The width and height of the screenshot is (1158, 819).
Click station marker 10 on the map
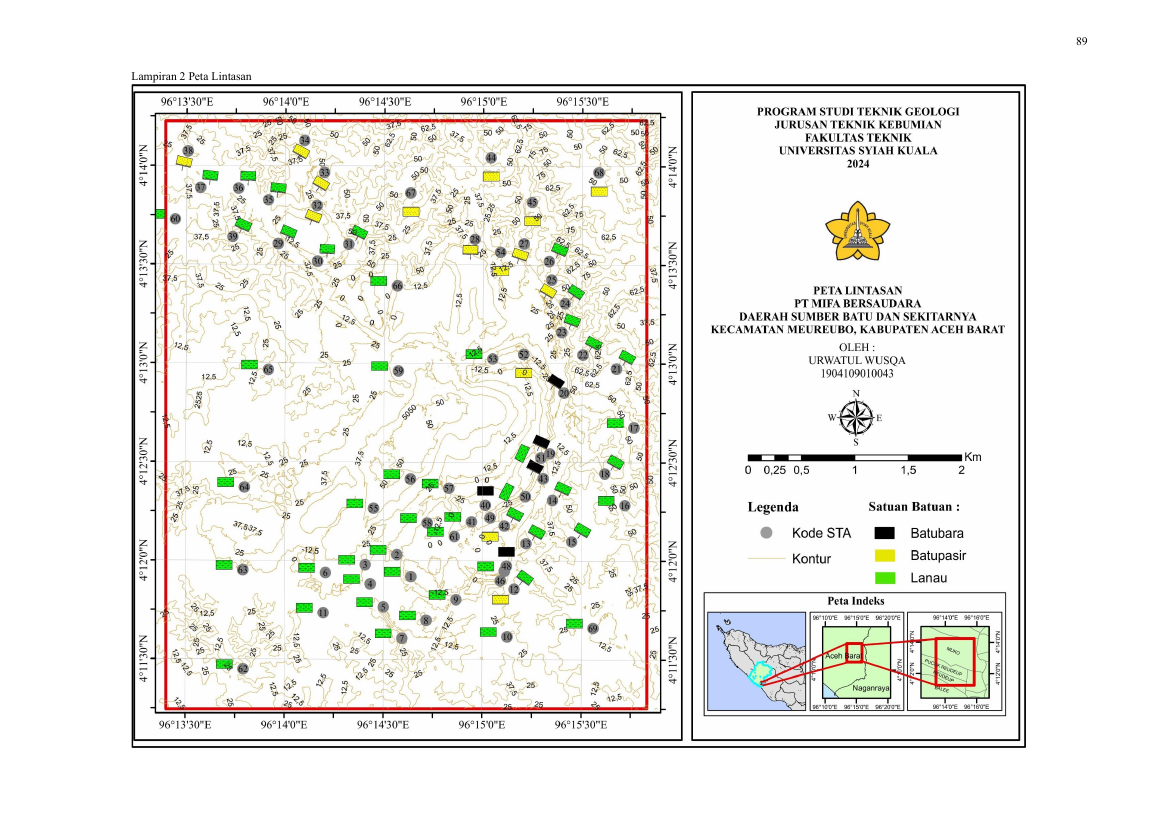point(507,637)
